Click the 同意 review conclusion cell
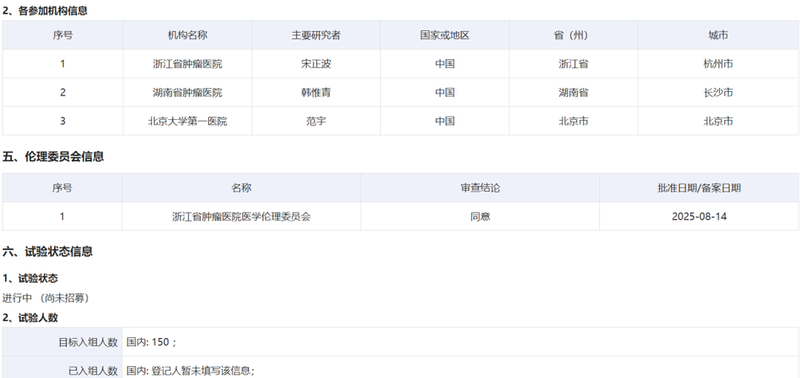 click(480, 217)
